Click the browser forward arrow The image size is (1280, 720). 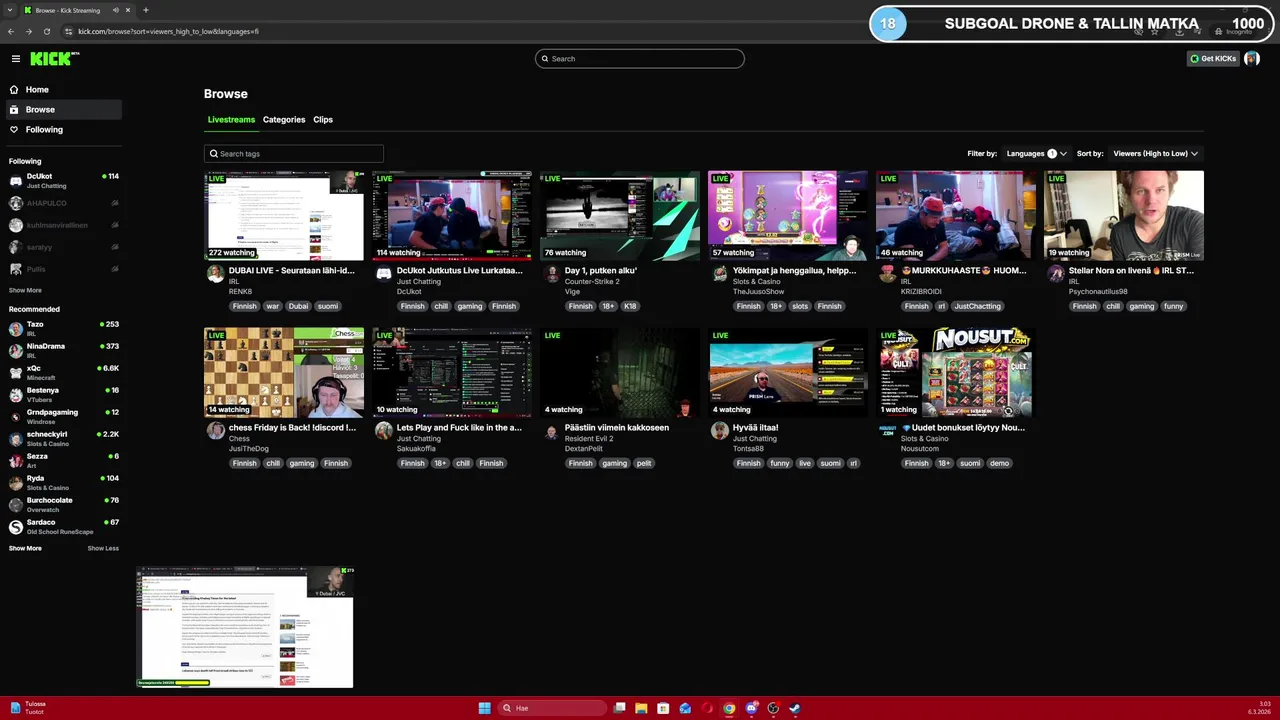pos(29,31)
